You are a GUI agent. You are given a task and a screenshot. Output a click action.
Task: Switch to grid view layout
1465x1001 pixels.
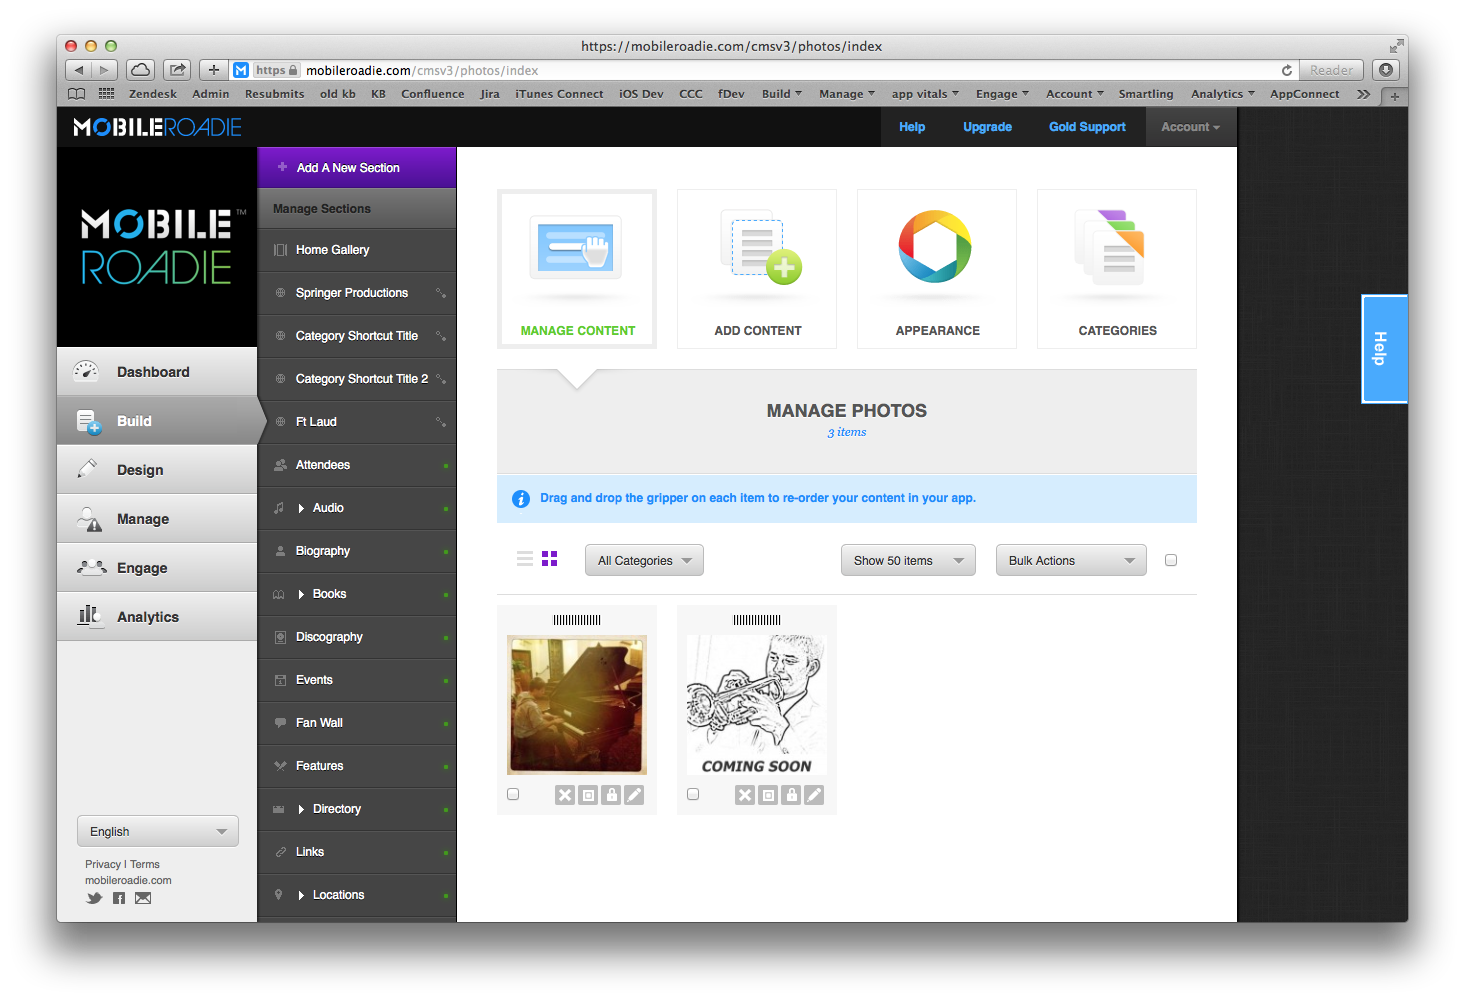(x=549, y=559)
